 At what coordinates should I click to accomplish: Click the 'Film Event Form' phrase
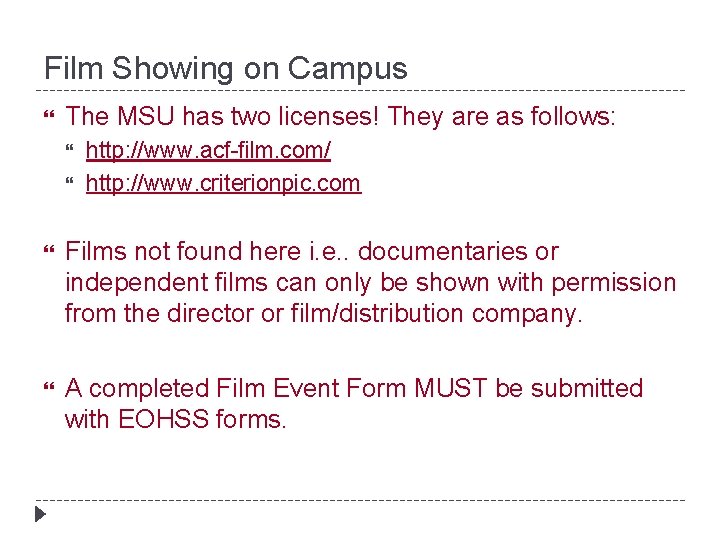click(x=311, y=388)
